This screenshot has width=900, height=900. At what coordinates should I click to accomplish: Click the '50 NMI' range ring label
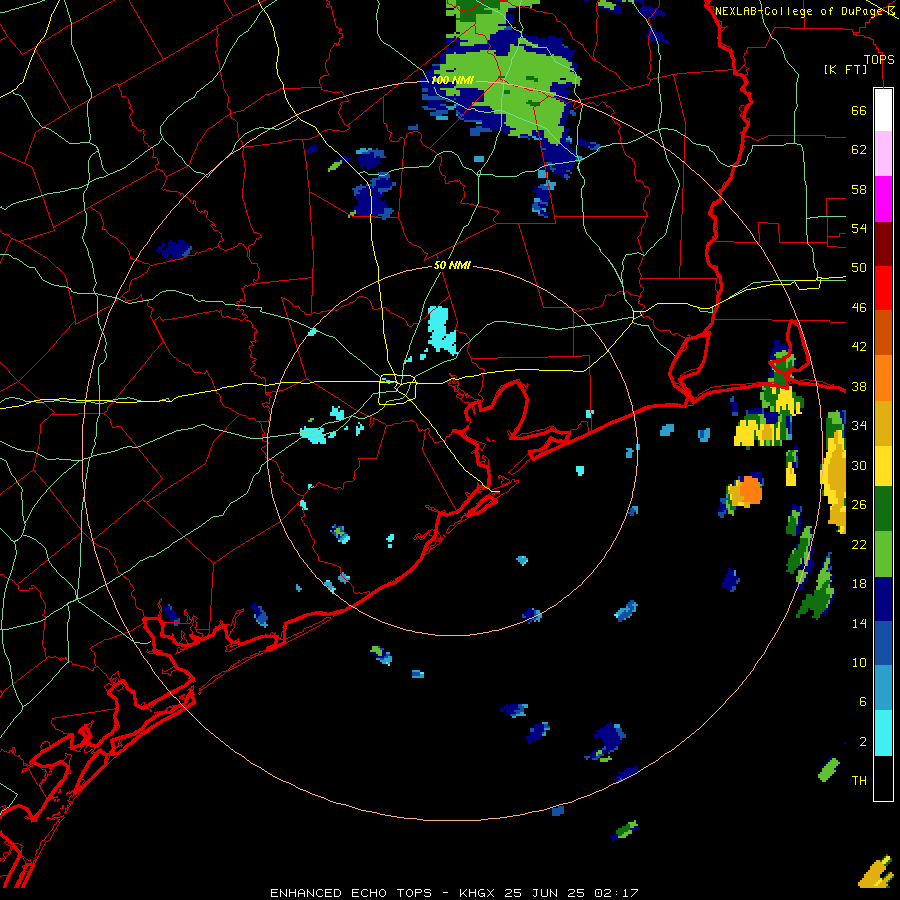[452, 265]
